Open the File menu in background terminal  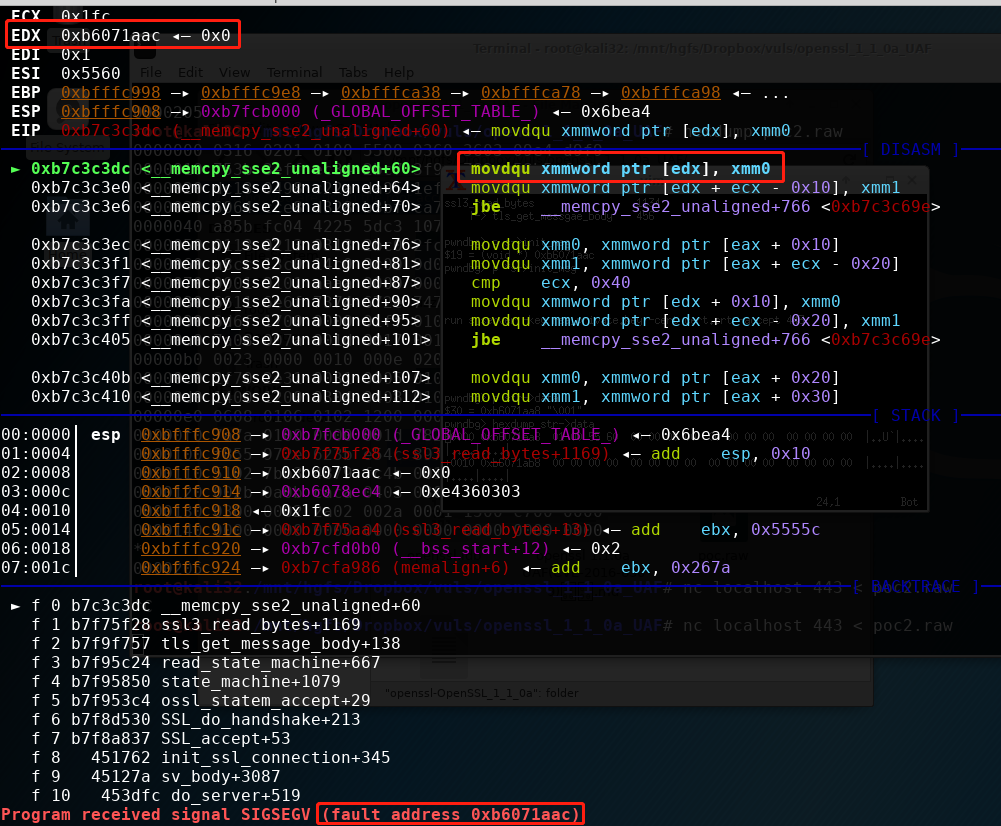pos(151,72)
